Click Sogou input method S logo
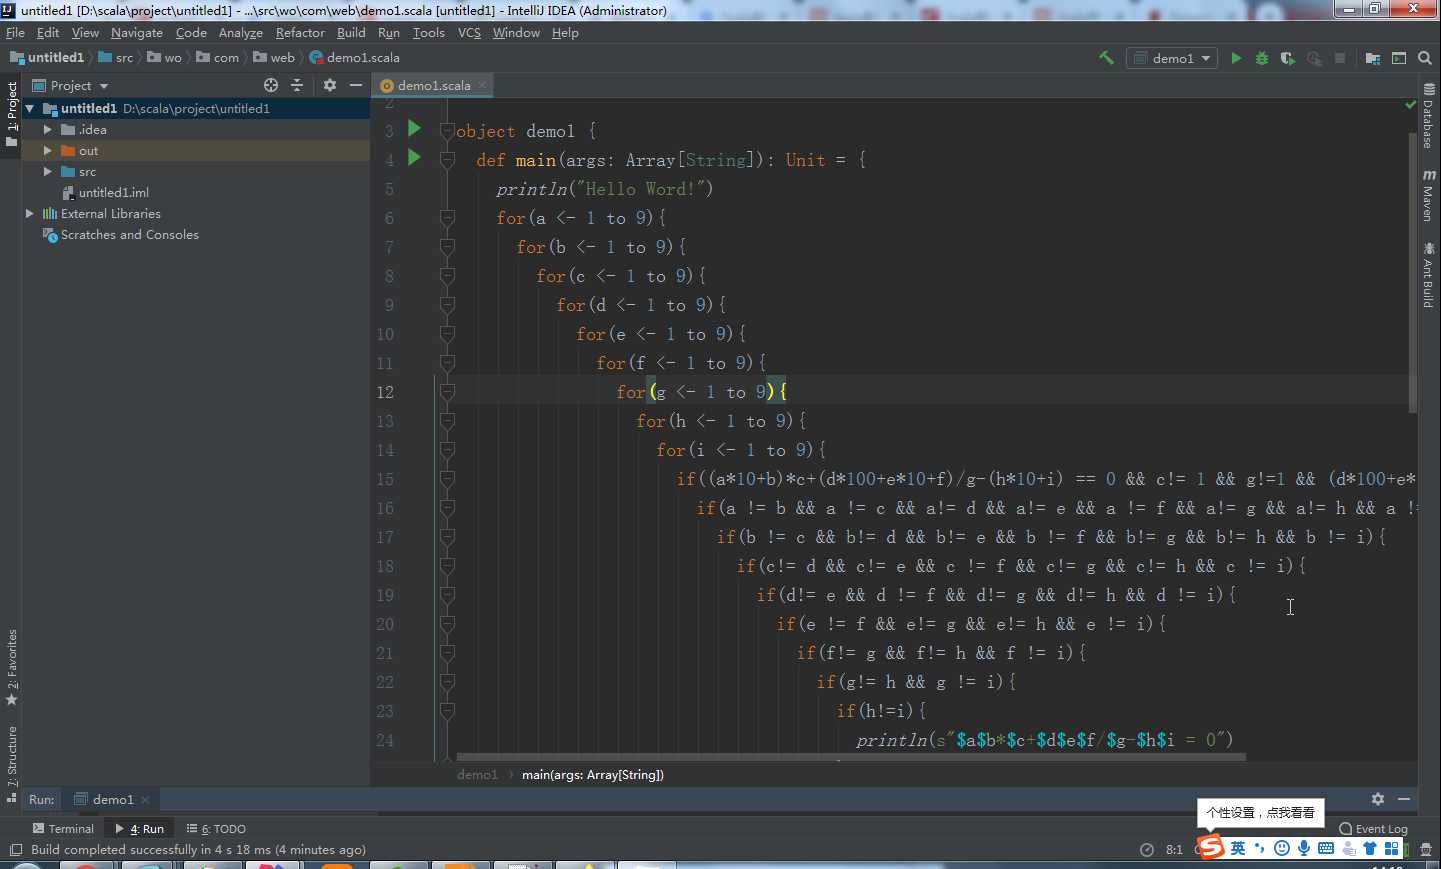The width and height of the screenshot is (1441, 869). tap(1211, 847)
